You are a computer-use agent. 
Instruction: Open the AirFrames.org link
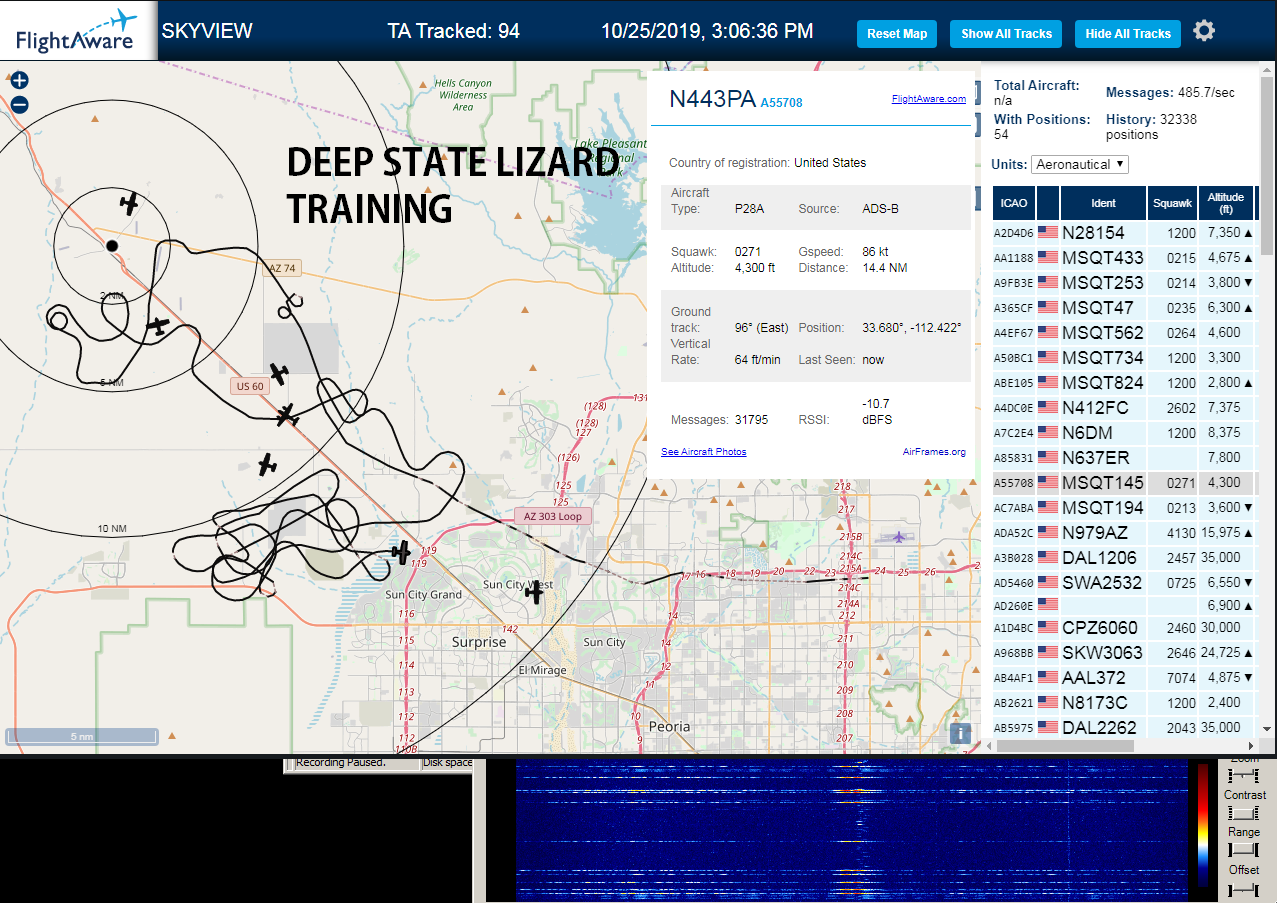click(934, 452)
